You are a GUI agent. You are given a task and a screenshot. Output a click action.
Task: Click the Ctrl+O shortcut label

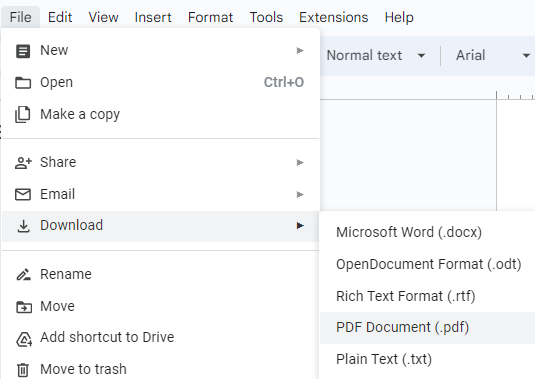(284, 82)
